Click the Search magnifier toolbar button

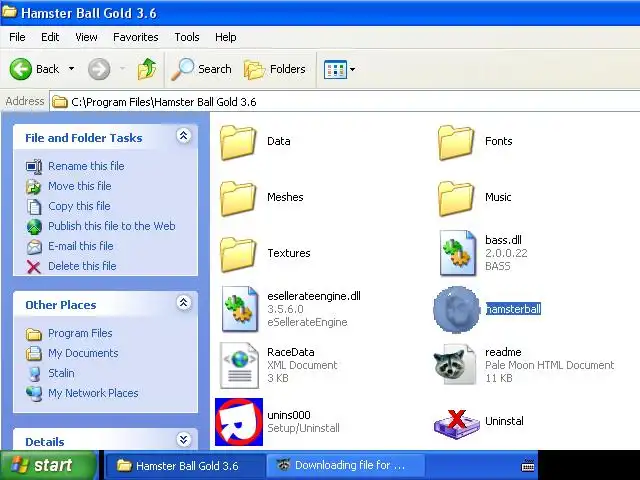(x=201, y=69)
